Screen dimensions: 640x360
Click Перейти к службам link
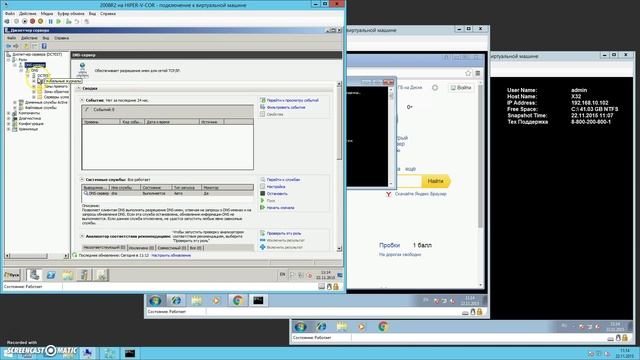coord(283,180)
